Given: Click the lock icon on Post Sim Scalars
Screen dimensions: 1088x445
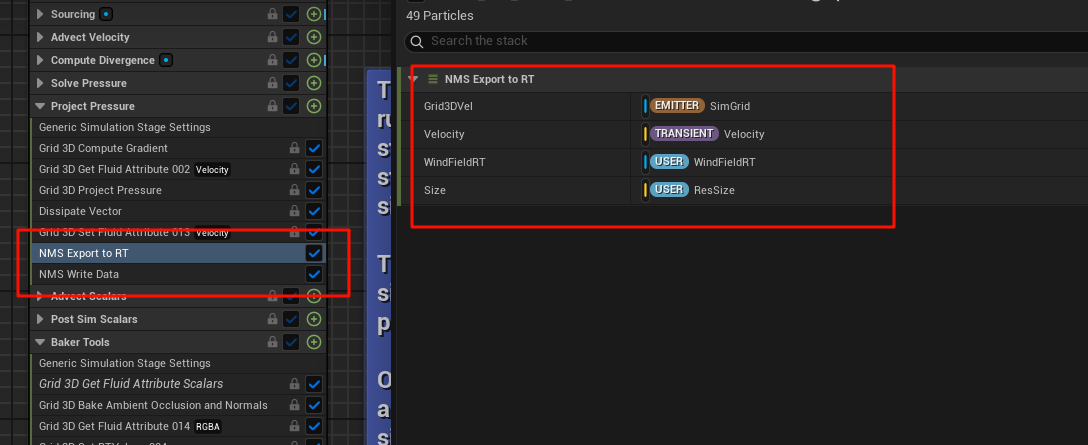Looking at the screenshot, I should [273, 319].
